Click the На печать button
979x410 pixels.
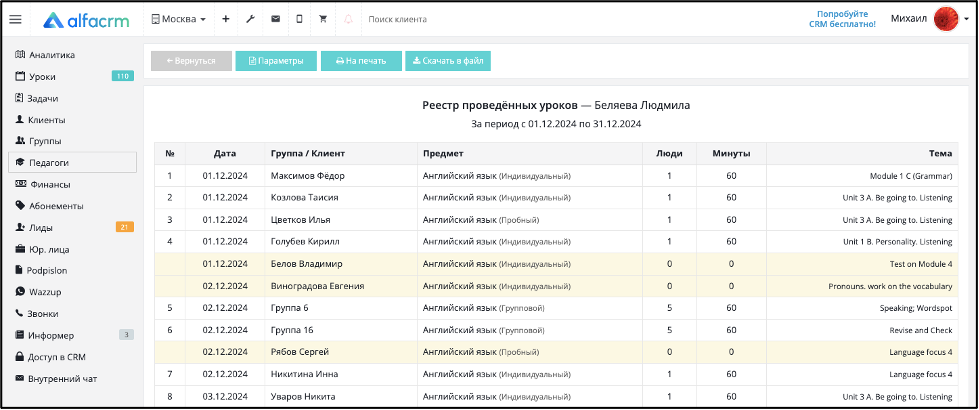pos(361,61)
